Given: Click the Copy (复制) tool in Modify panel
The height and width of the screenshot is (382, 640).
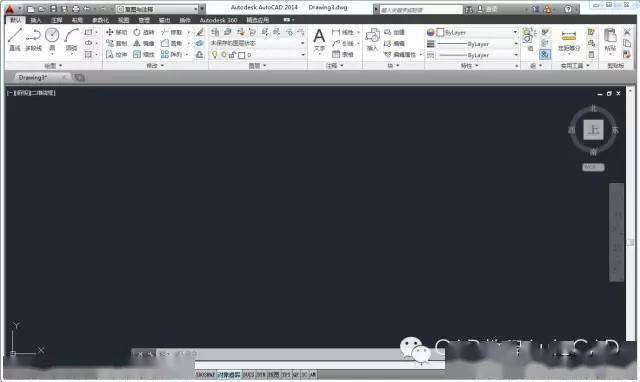Looking at the screenshot, I should (x=116, y=43).
